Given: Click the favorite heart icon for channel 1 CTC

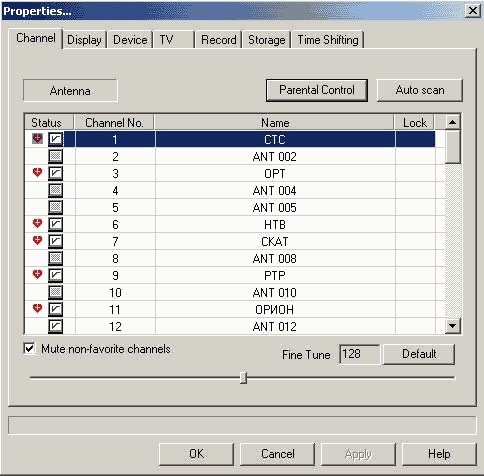Looking at the screenshot, I should (x=37, y=139).
